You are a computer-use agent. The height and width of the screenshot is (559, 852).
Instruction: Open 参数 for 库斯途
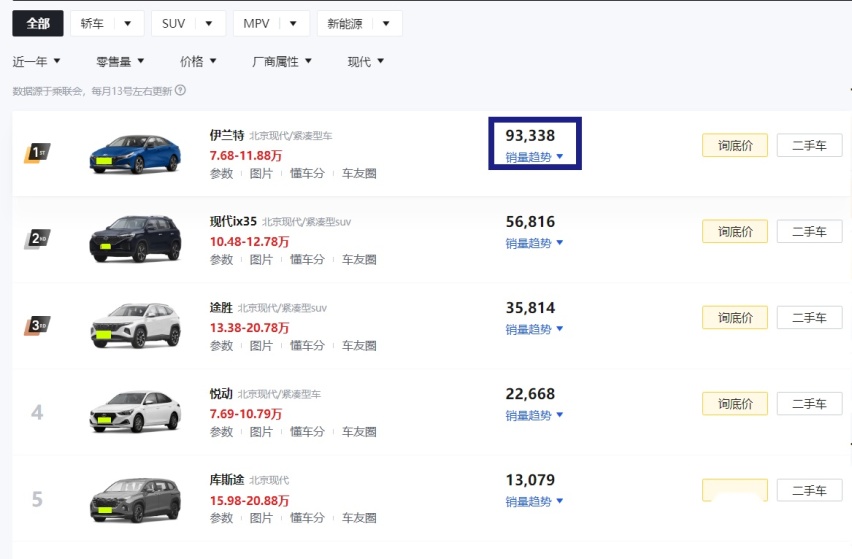tap(221, 518)
